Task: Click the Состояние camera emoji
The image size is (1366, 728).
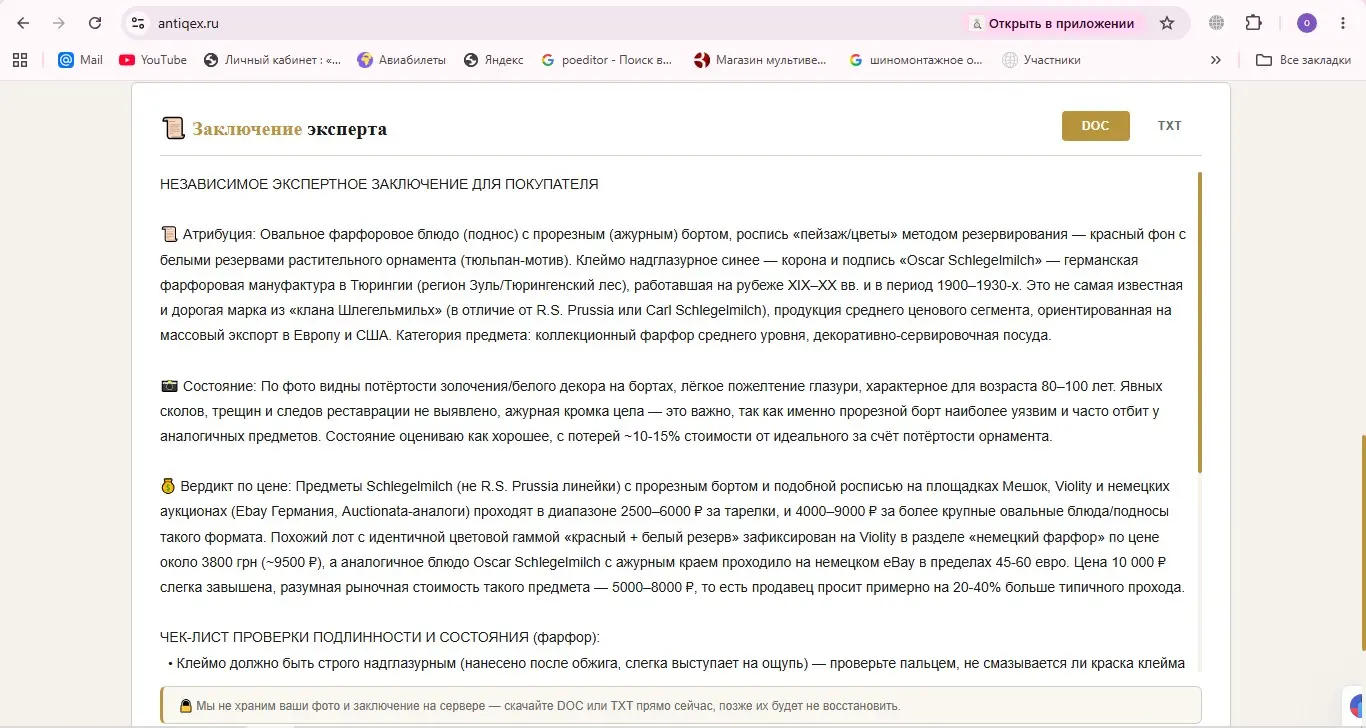Action: 168,386
